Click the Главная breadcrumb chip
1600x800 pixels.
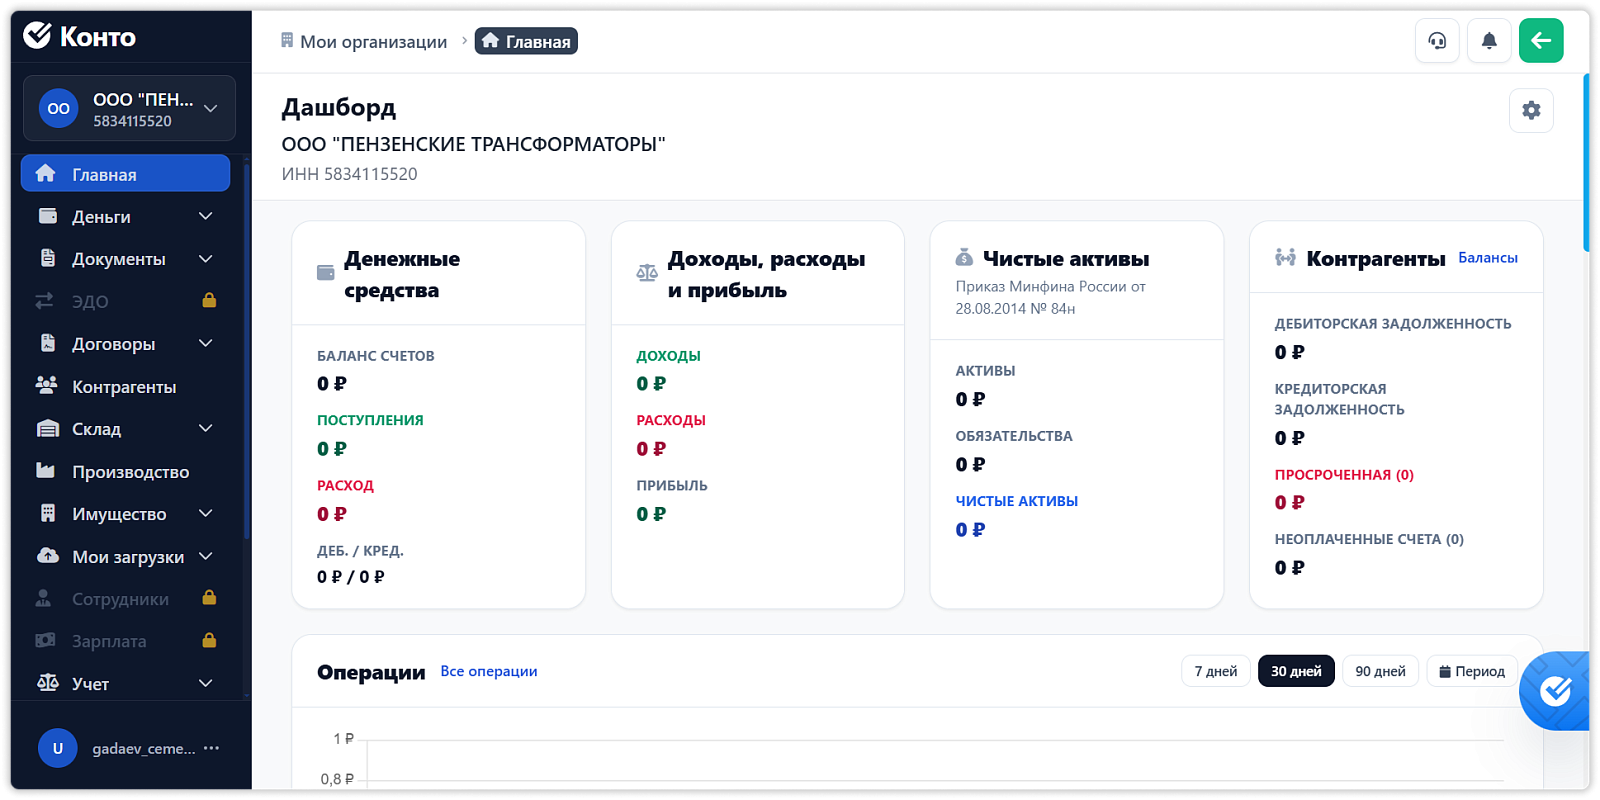(526, 41)
